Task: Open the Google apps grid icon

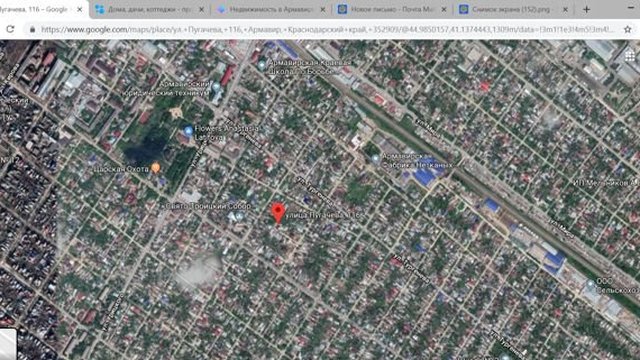Action: tap(630, 57)
